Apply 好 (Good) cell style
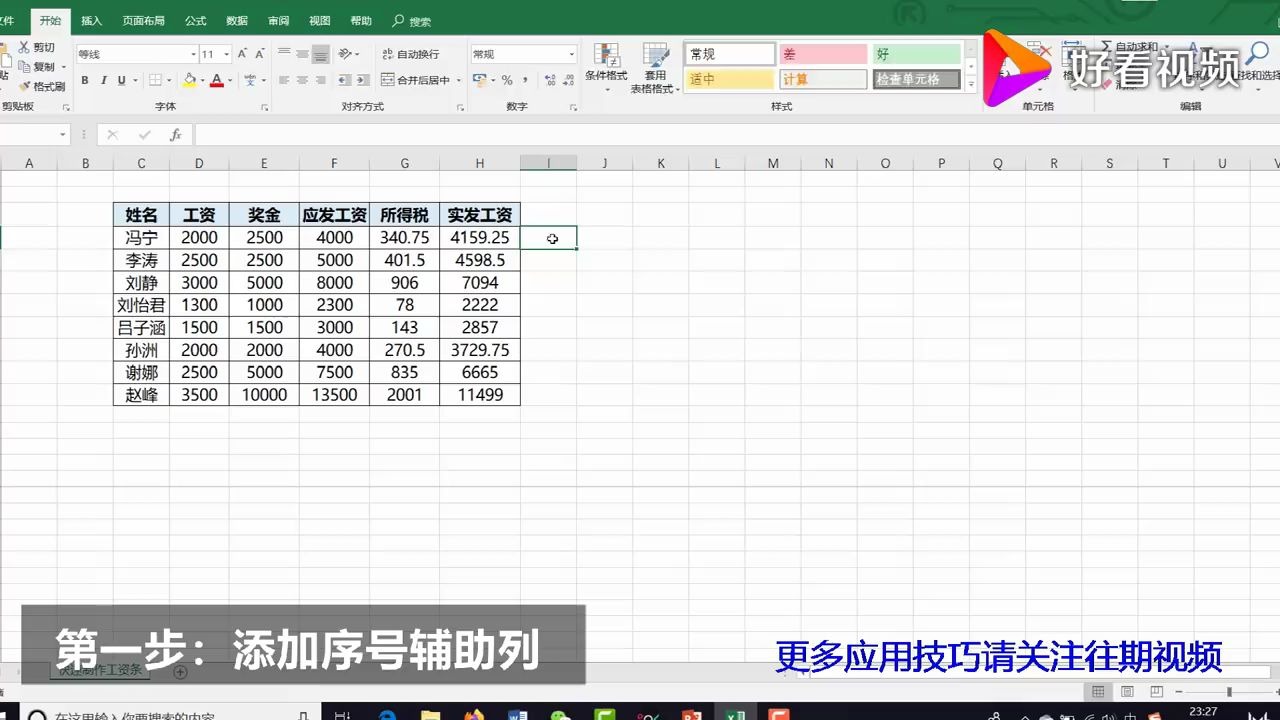The height and width of the screenshot is (720, 1280). [x=916, y=54]
